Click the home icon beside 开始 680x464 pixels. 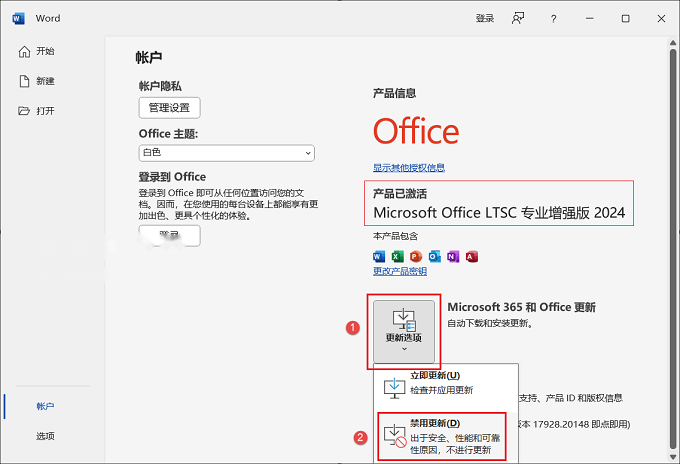[24, 51]
